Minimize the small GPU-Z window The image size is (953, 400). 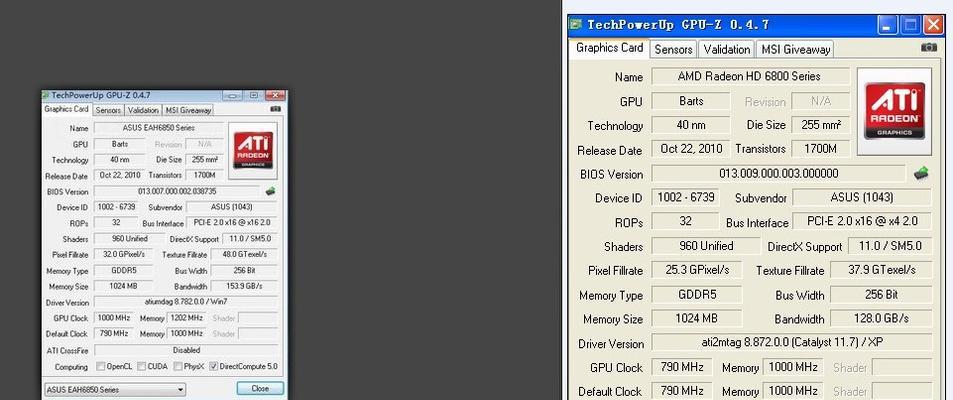coord(232,95)
